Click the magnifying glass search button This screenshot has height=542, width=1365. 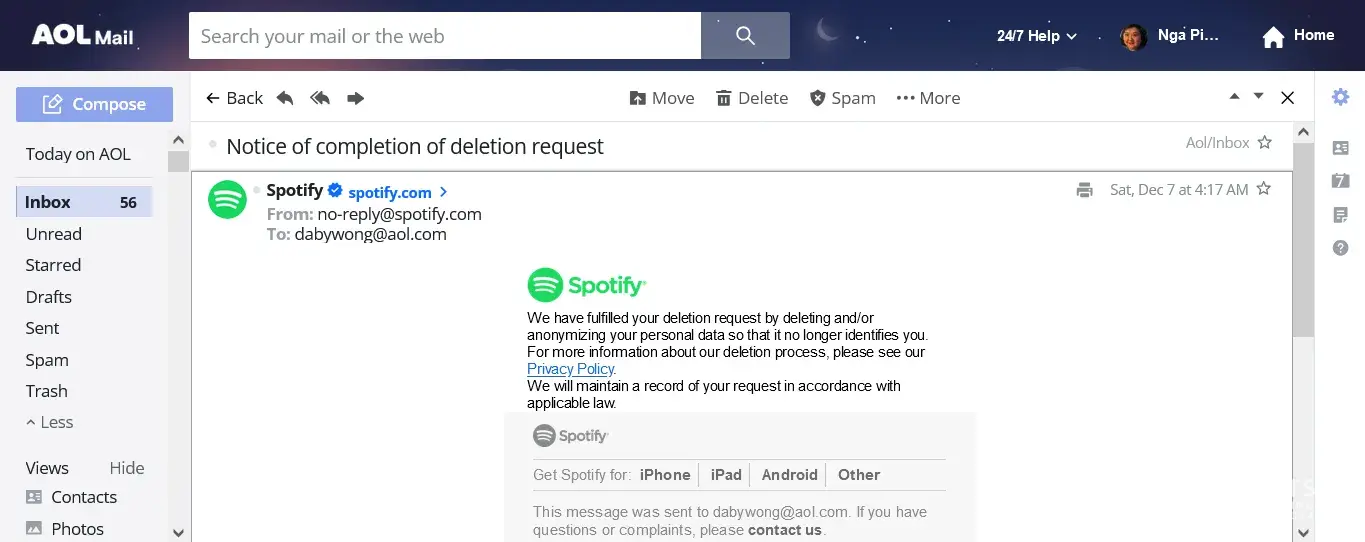click(x=745, y=36)
